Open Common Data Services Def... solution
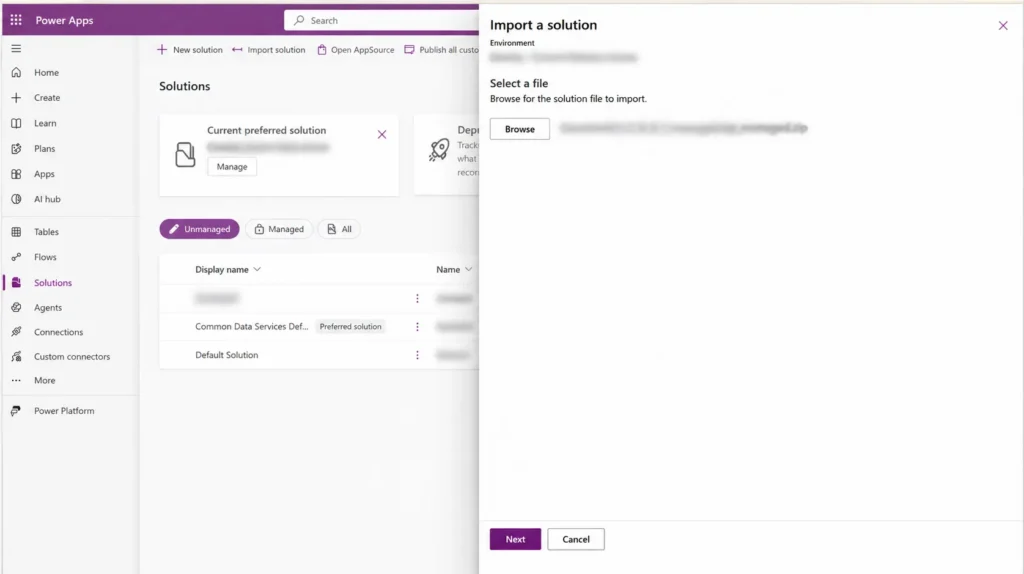1024x574 pixels. (251, 327)
